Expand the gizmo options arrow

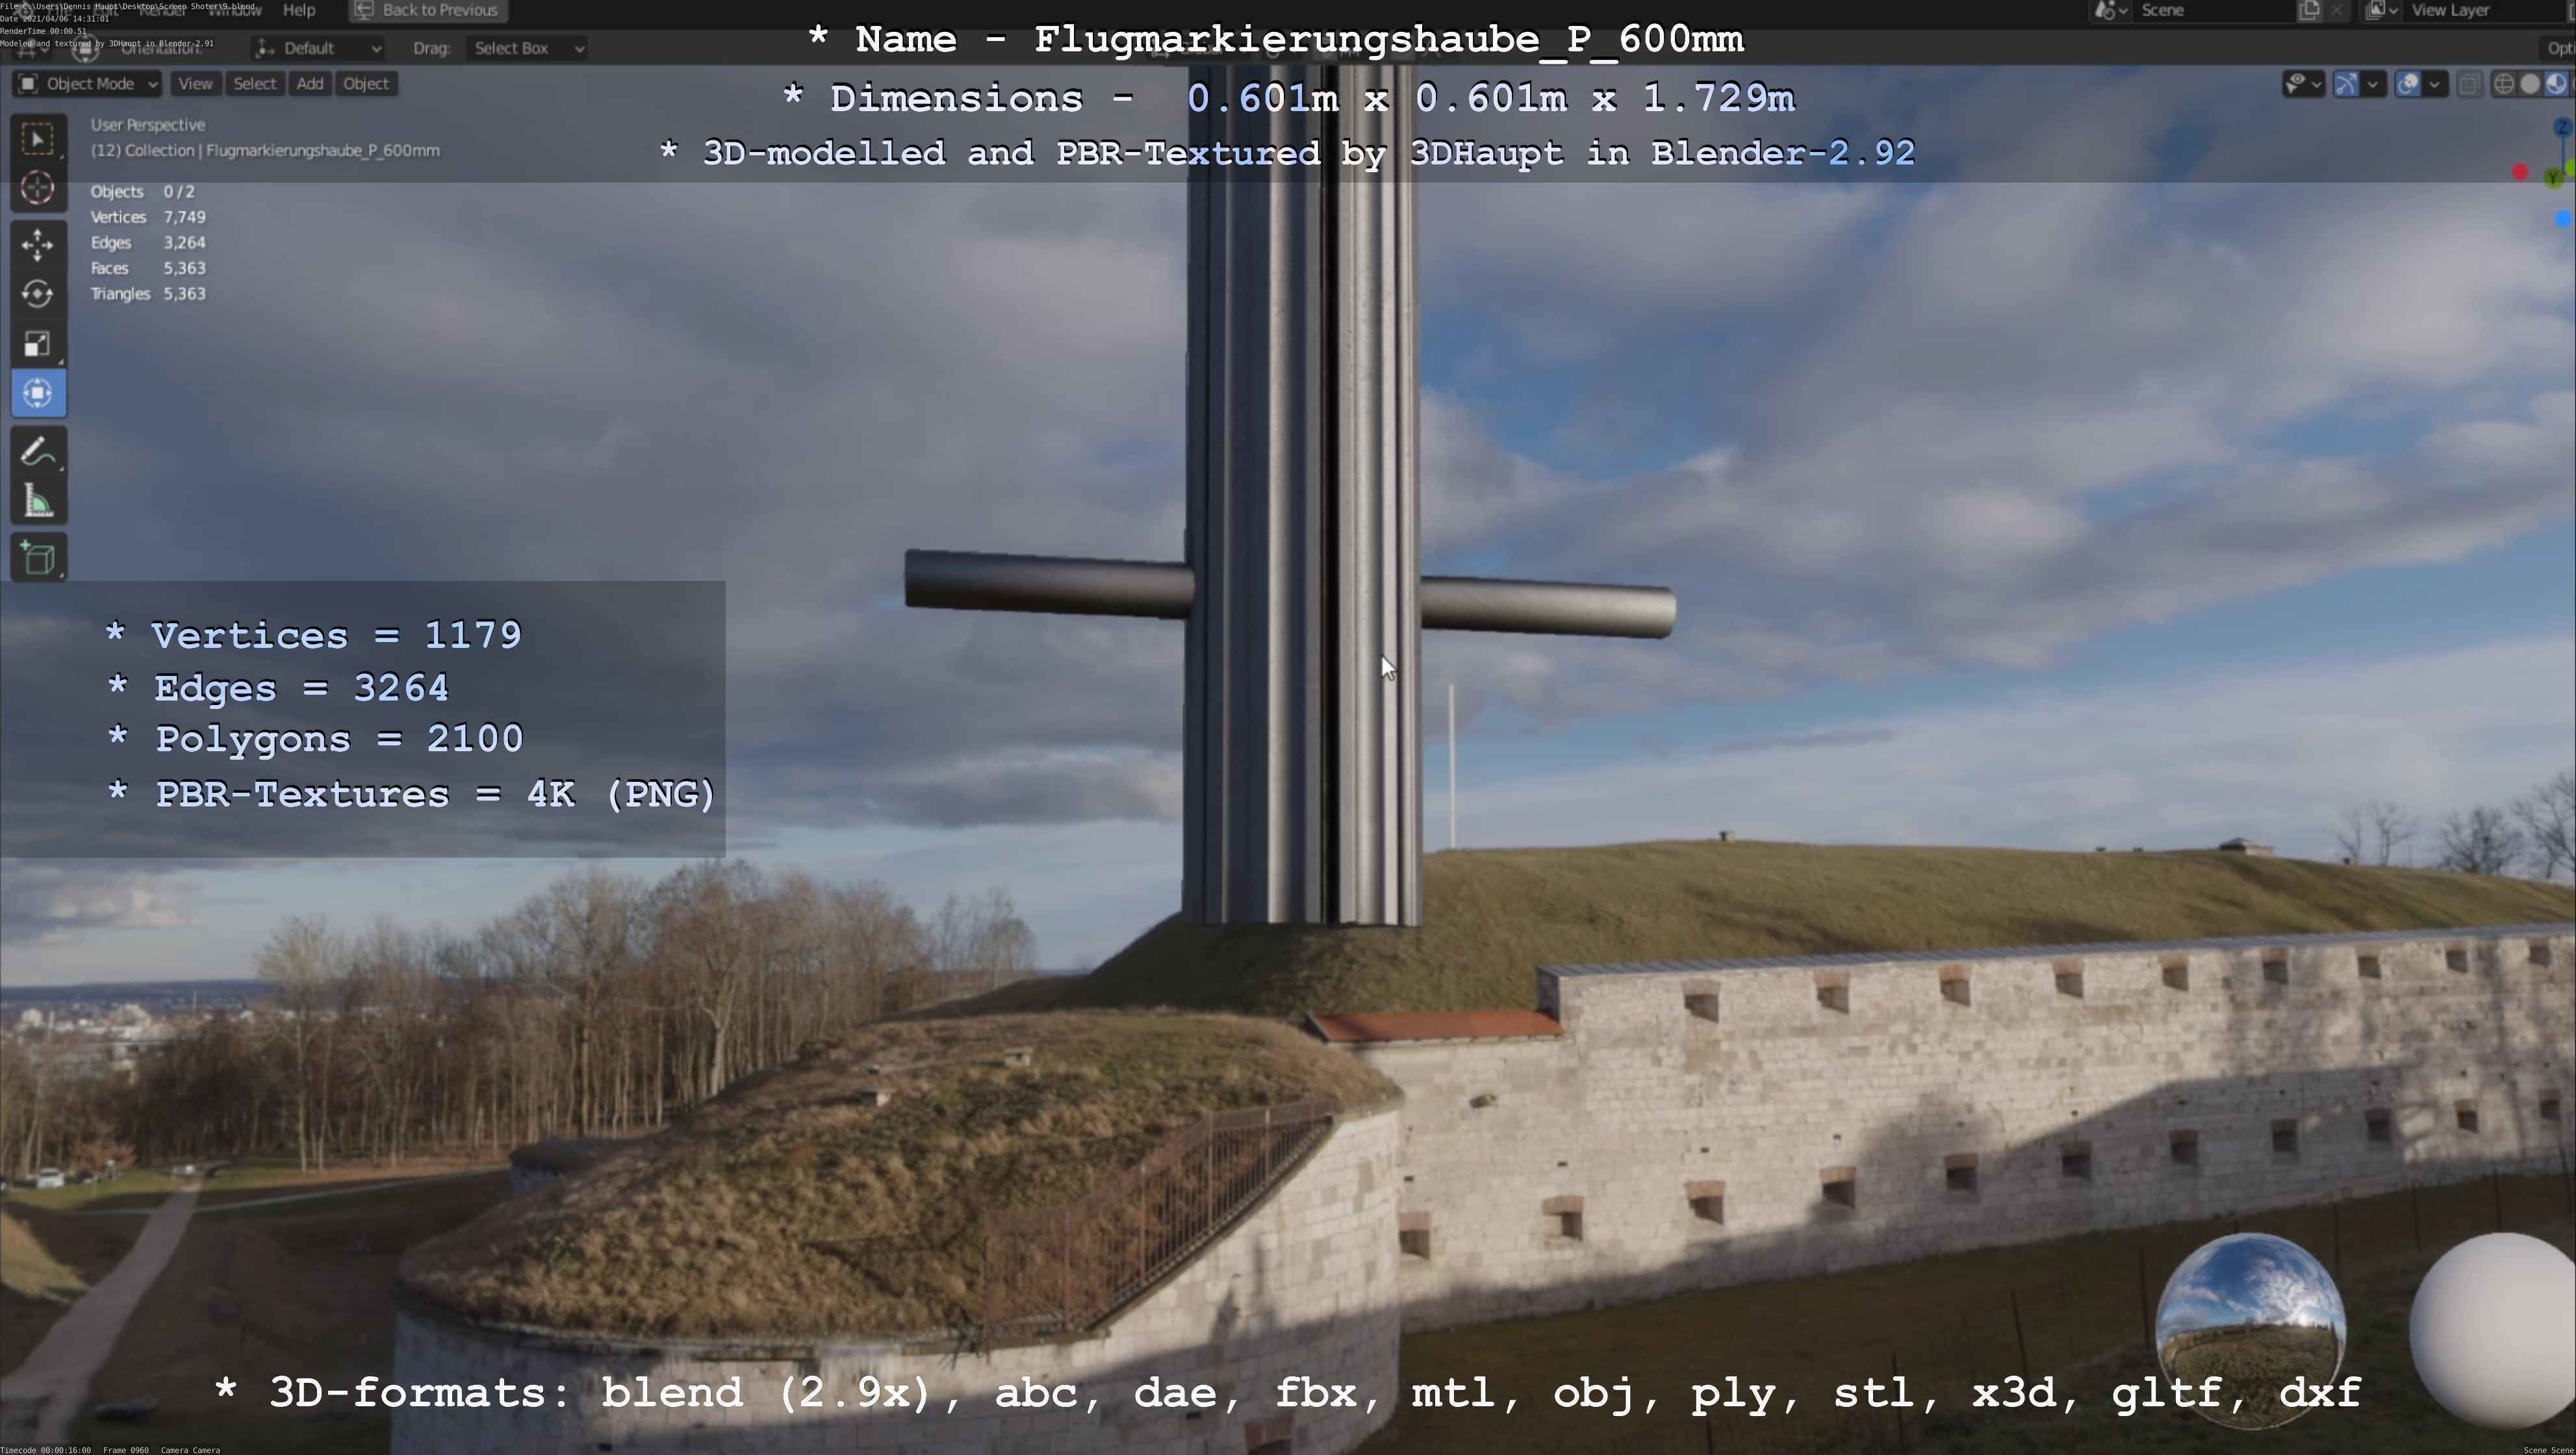tap(2373, 84)
